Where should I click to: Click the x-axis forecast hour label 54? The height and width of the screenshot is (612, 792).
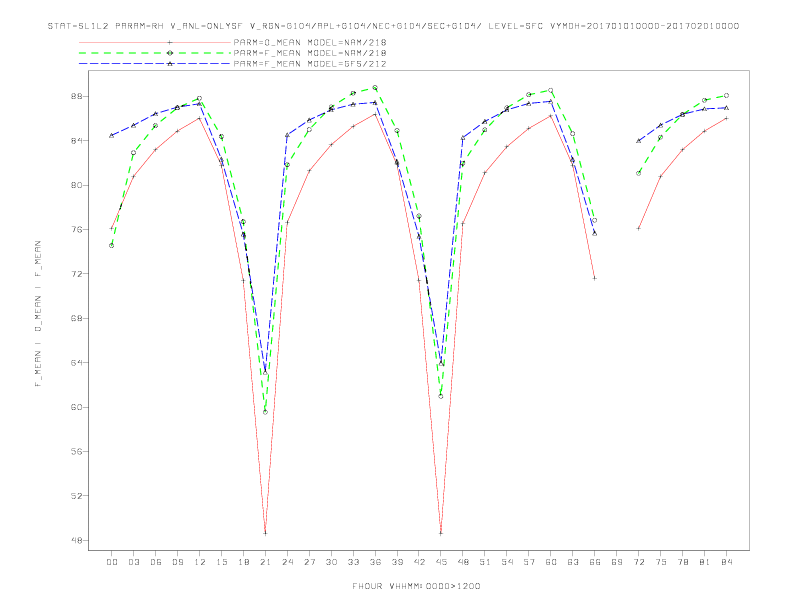coord(507,562)
